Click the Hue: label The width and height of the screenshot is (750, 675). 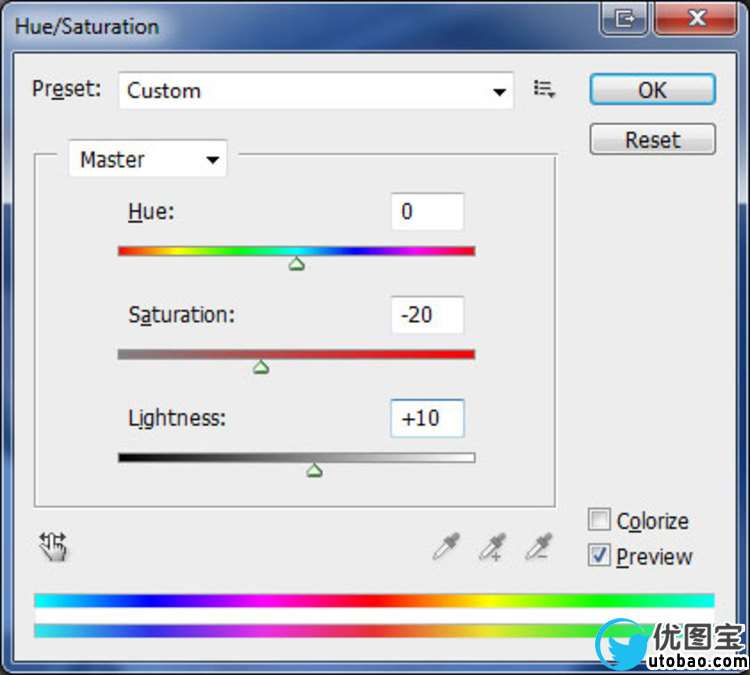(x=151, y=211)
